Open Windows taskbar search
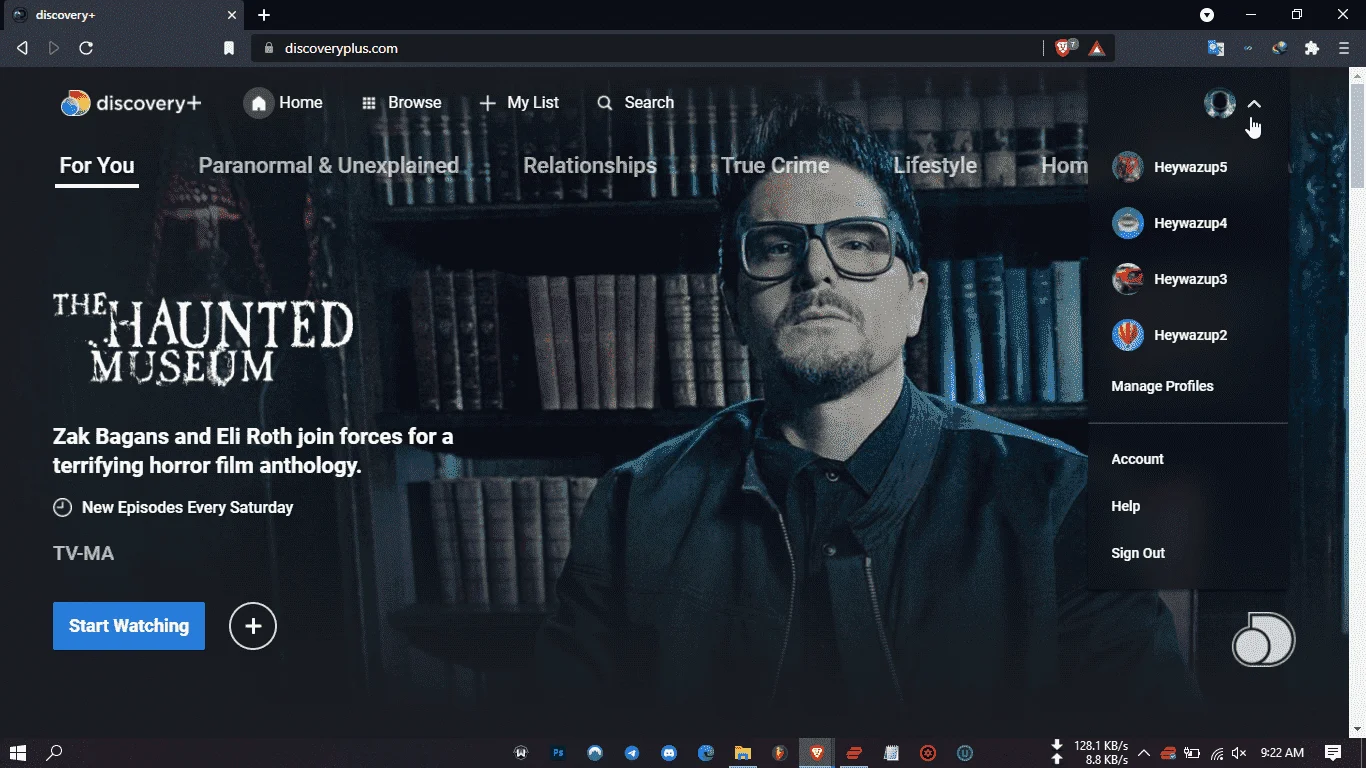Screen dimensions: 1366x768 point(55,753)
